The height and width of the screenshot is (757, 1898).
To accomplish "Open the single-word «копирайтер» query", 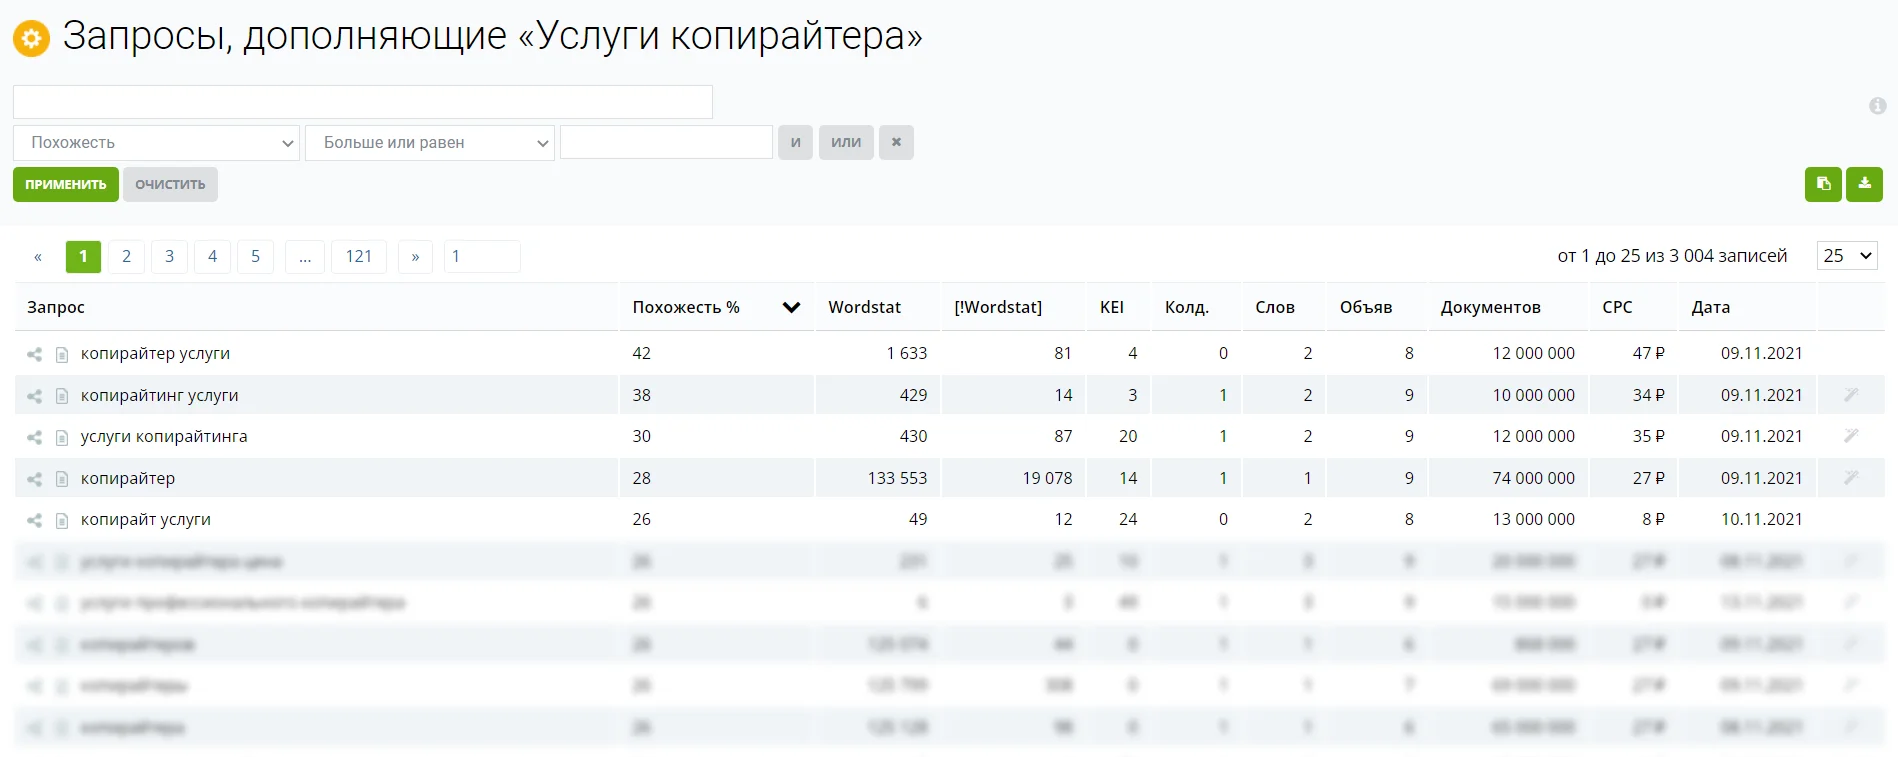I will point(128,478).
